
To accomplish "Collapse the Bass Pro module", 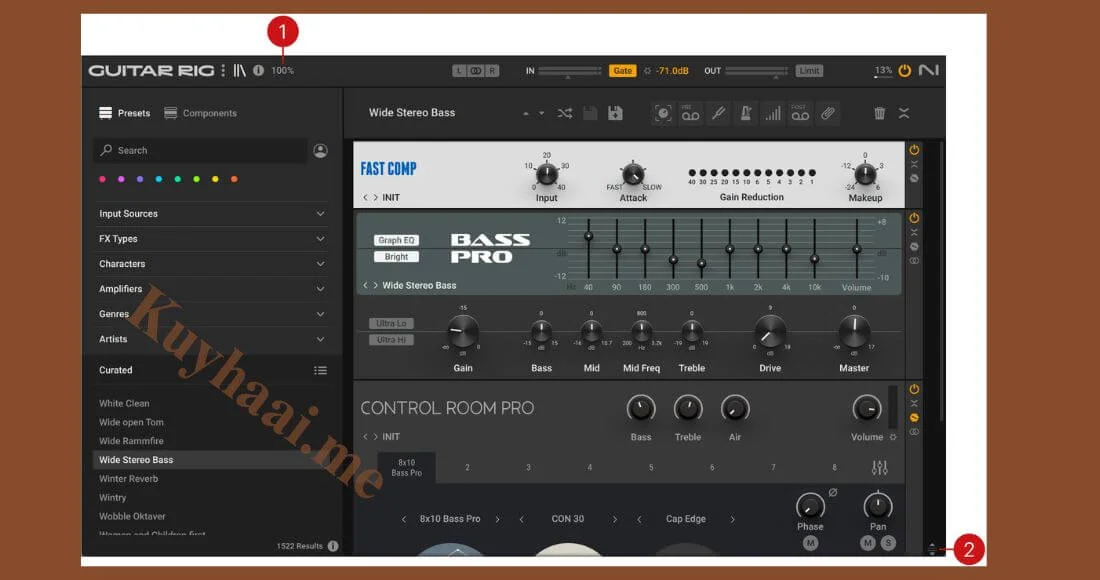I will click(x=914, y=232).
